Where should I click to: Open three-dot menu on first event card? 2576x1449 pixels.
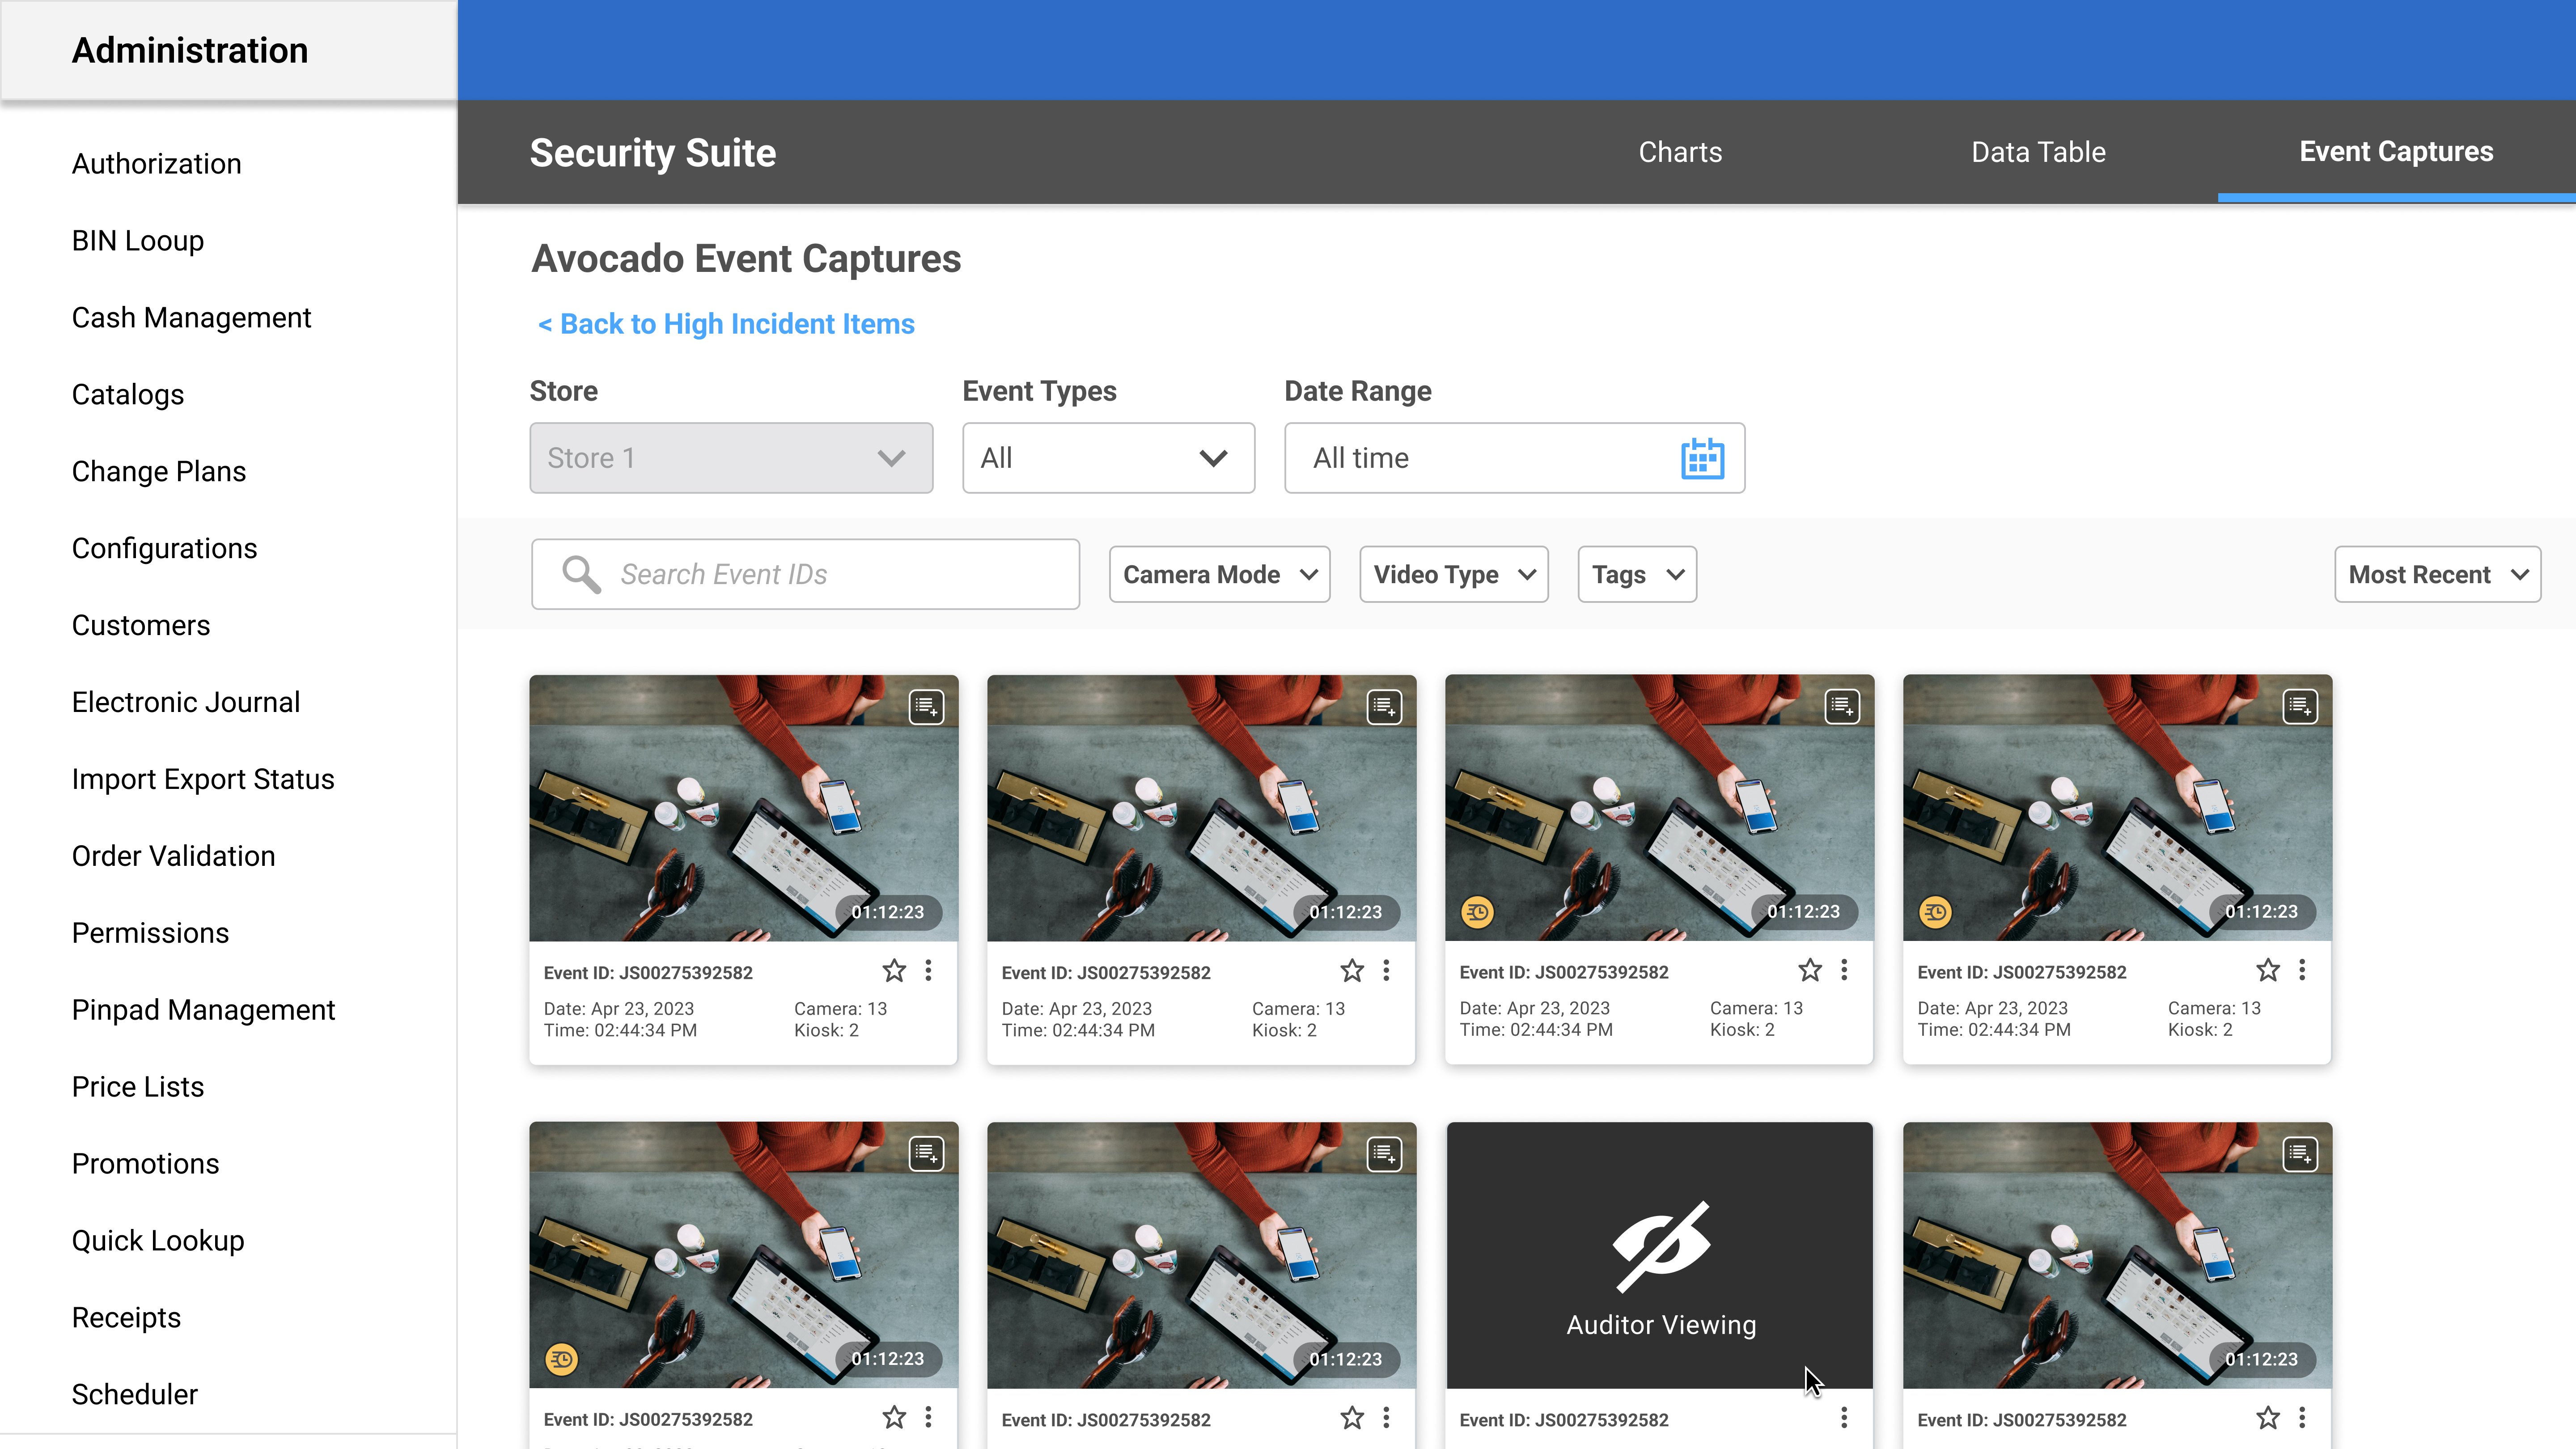(928, 971)
